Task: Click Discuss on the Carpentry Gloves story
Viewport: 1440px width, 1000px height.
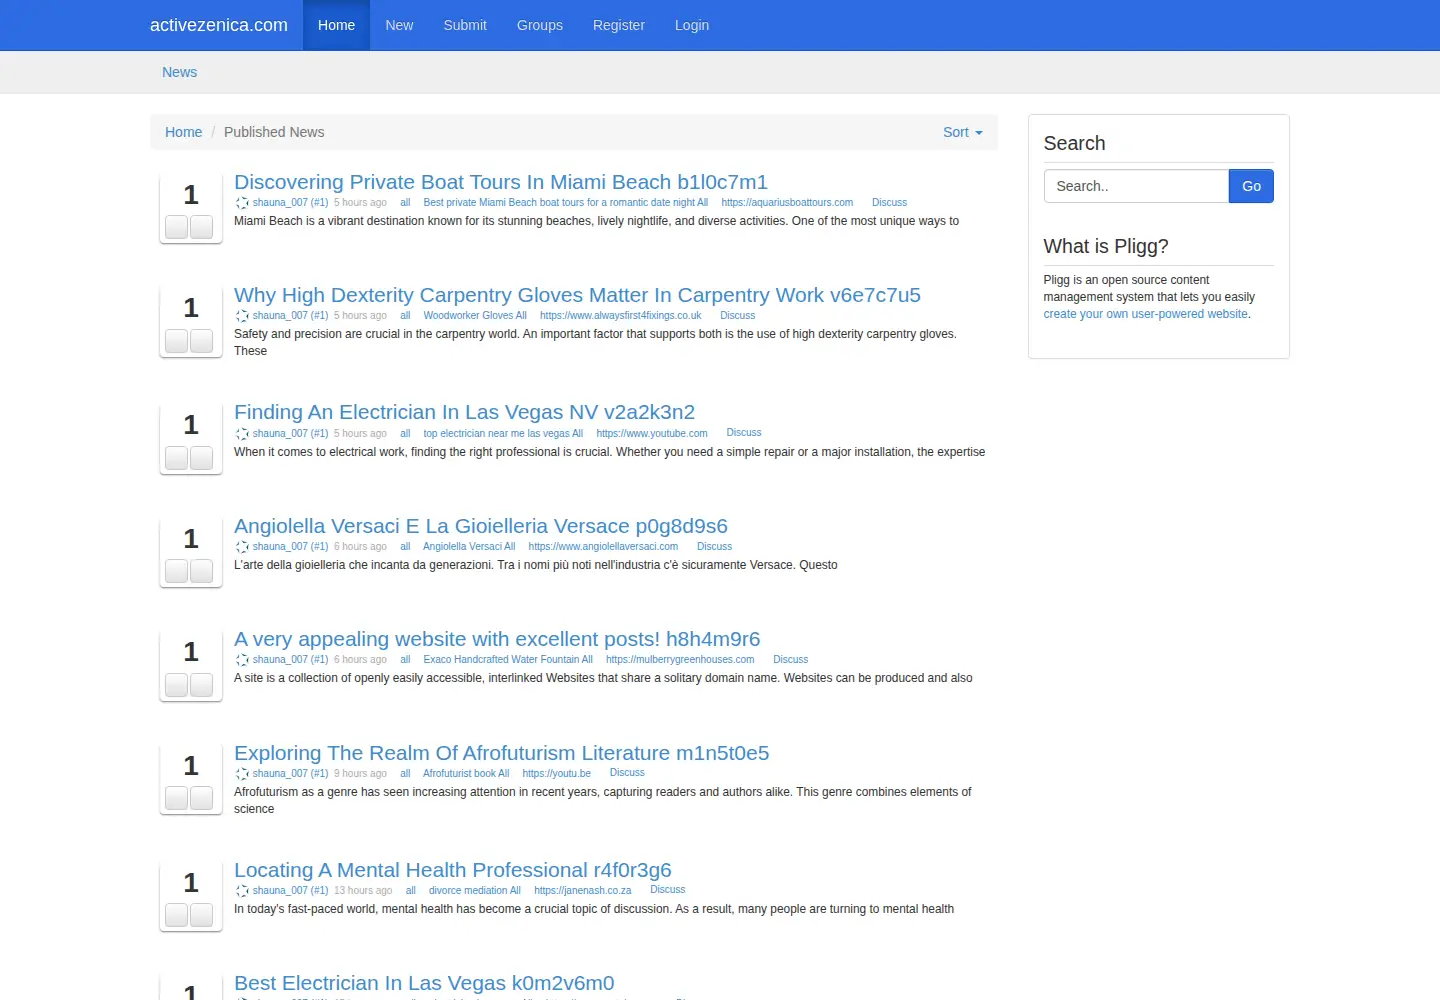Action: point(737,315)
